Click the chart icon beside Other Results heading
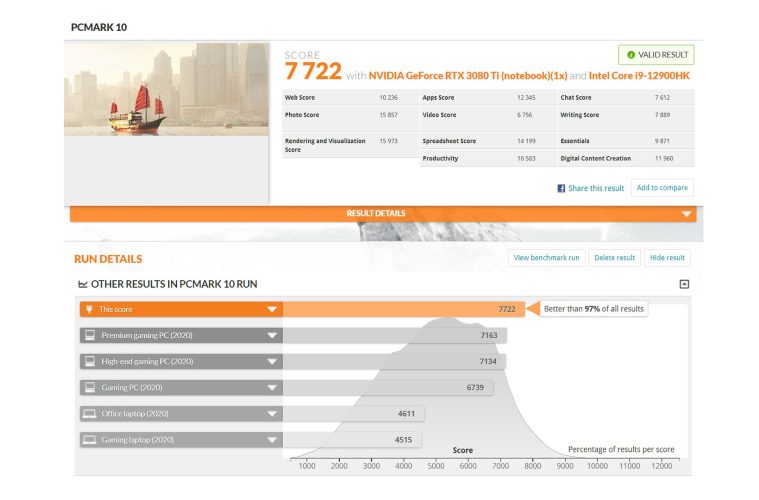 [x=83, y=284]
